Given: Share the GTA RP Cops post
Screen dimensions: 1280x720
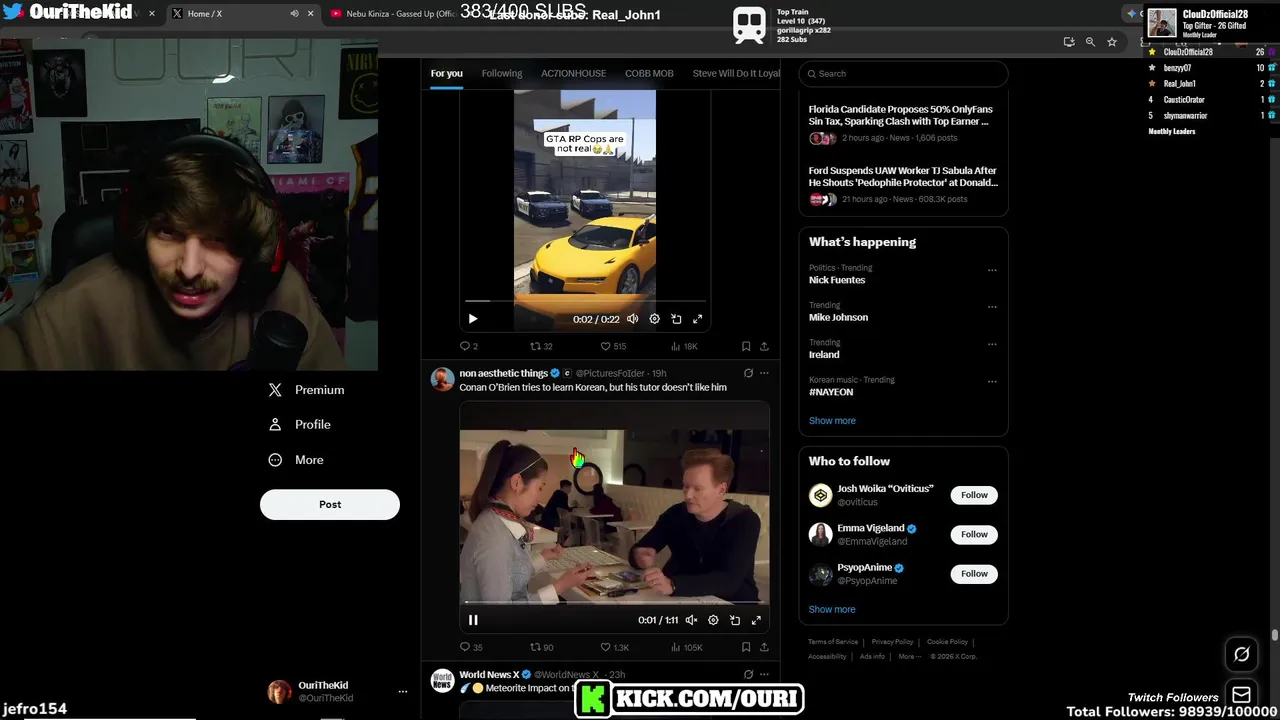Looking at the screenshot, I should tap(764, 346).
